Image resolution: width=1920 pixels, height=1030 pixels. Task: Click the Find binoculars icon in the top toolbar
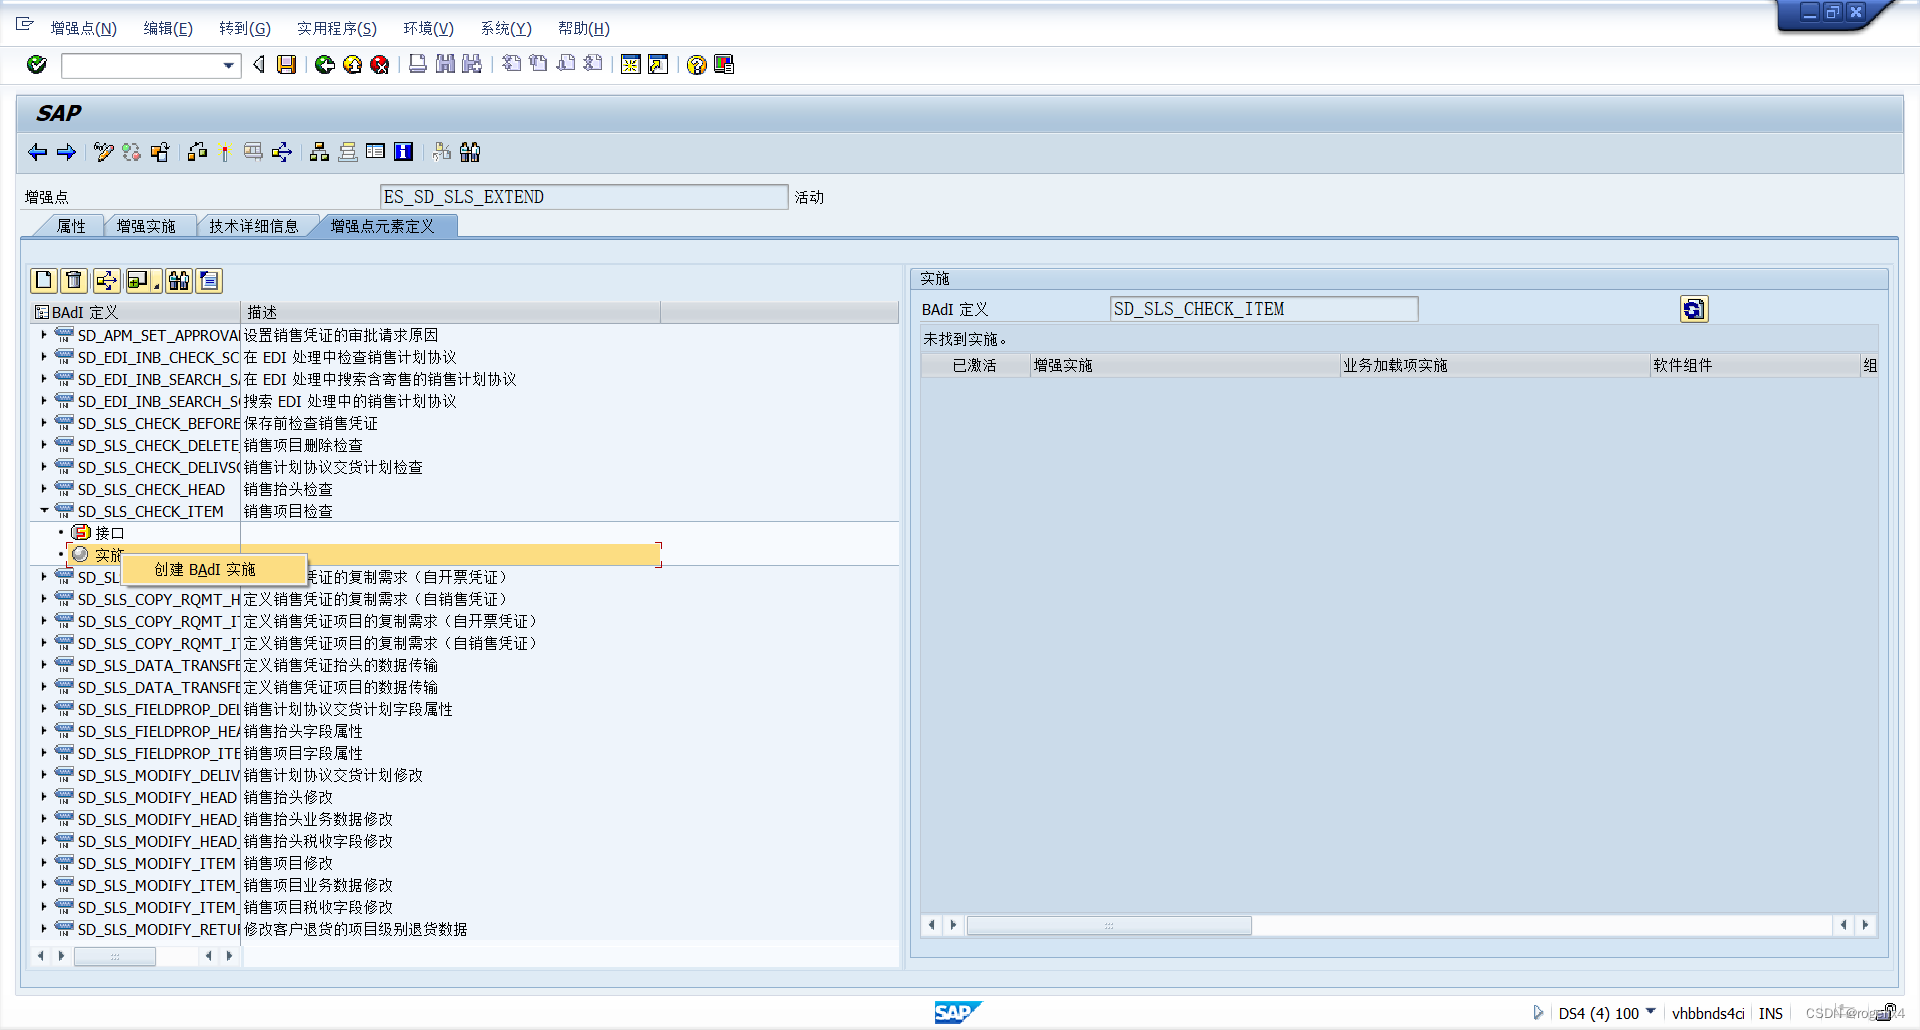coord(445,65)
